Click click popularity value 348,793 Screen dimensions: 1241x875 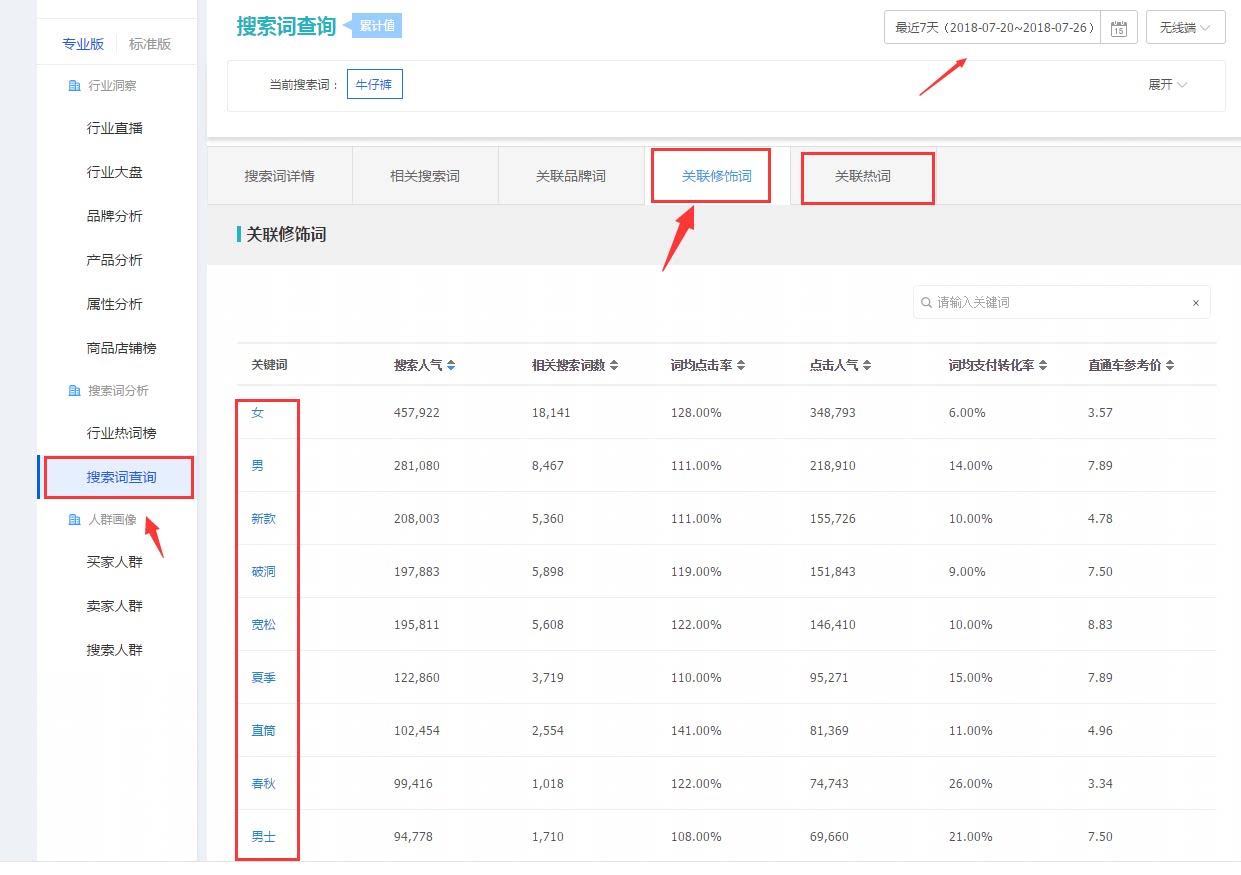833,413
